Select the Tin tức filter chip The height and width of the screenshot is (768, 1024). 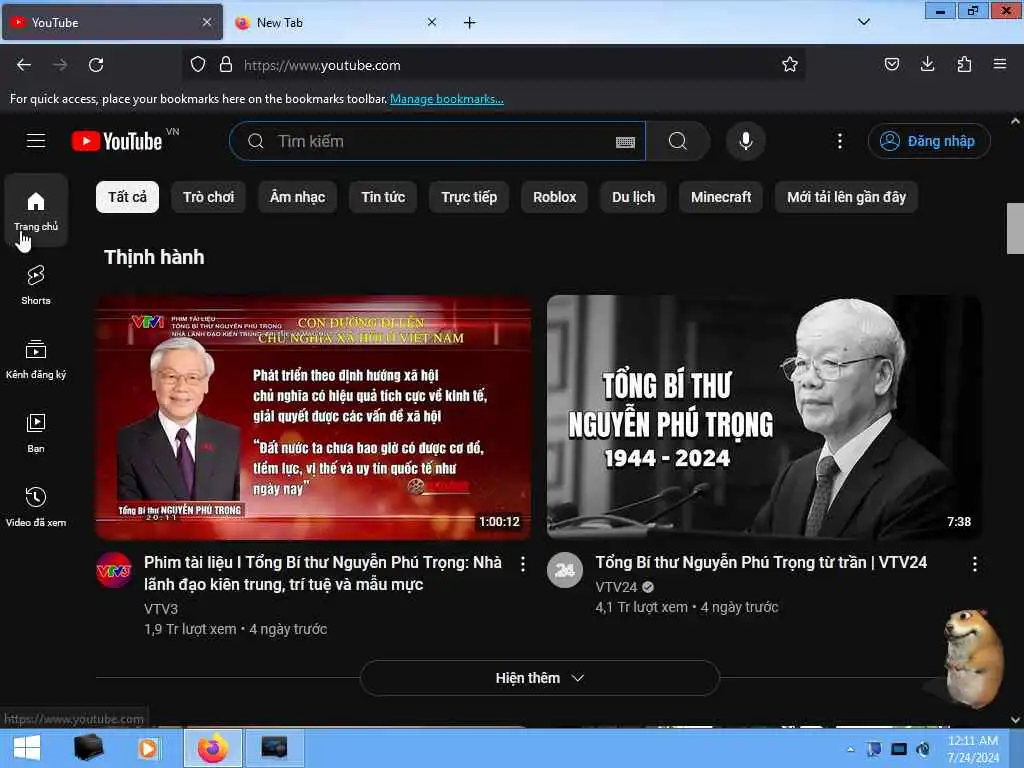(383, 197)
